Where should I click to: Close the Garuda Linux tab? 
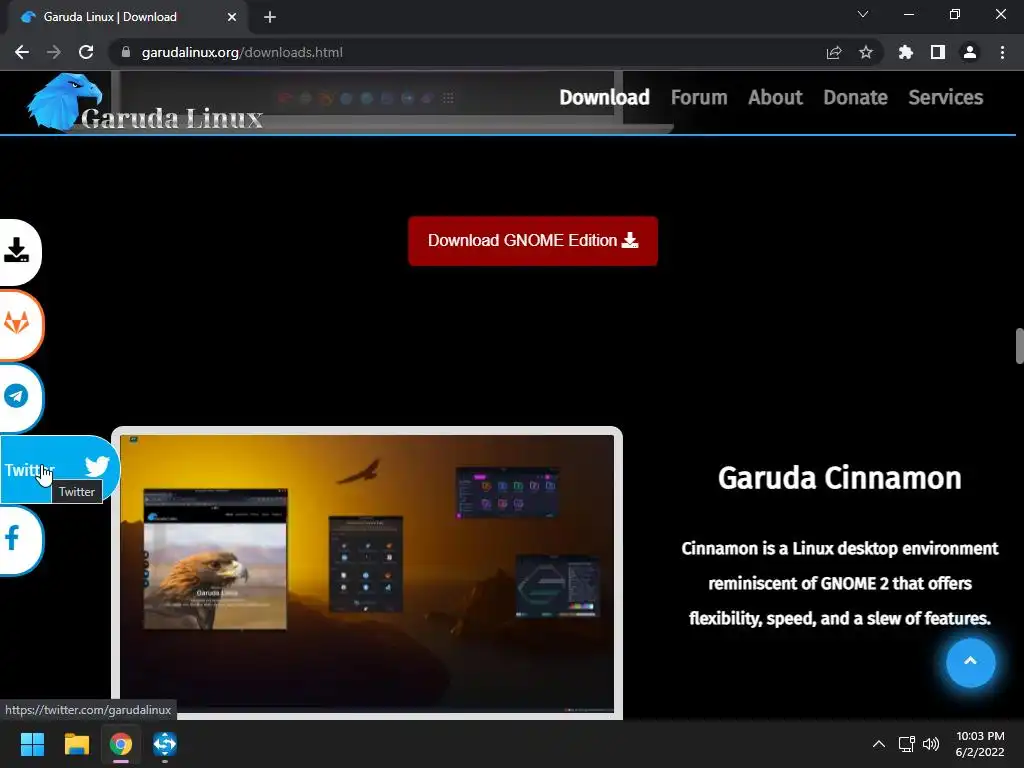coord(232,17)
